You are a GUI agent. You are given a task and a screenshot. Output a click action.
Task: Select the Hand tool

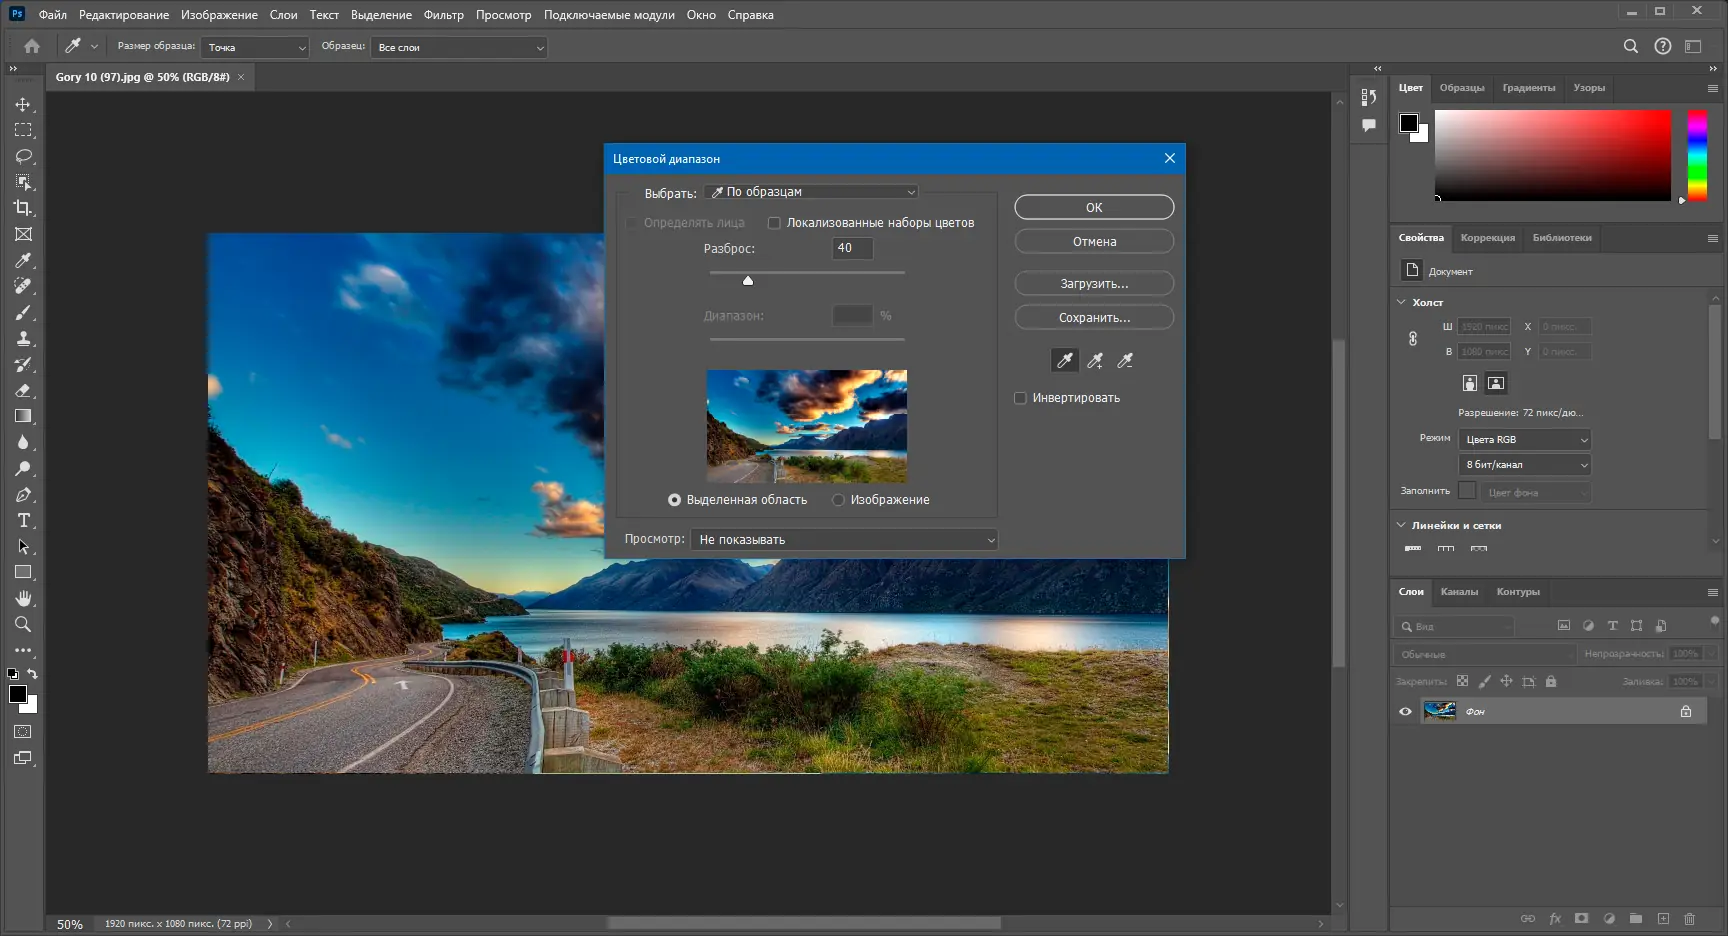click(23, 598)
